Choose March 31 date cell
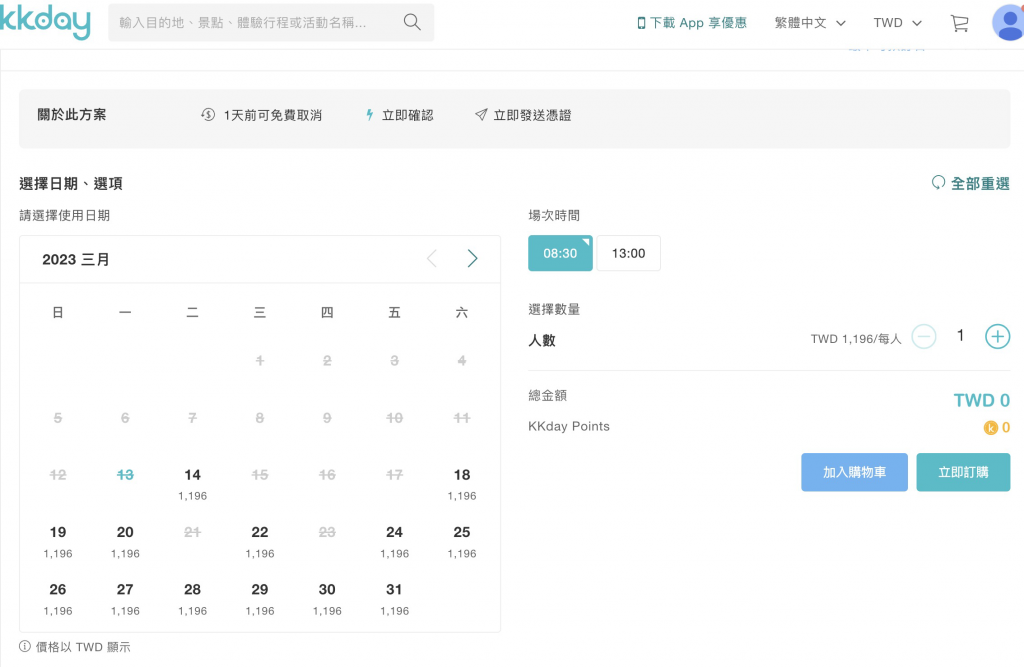This screenshot has width=1024, height=667. [x=394, y=599]
